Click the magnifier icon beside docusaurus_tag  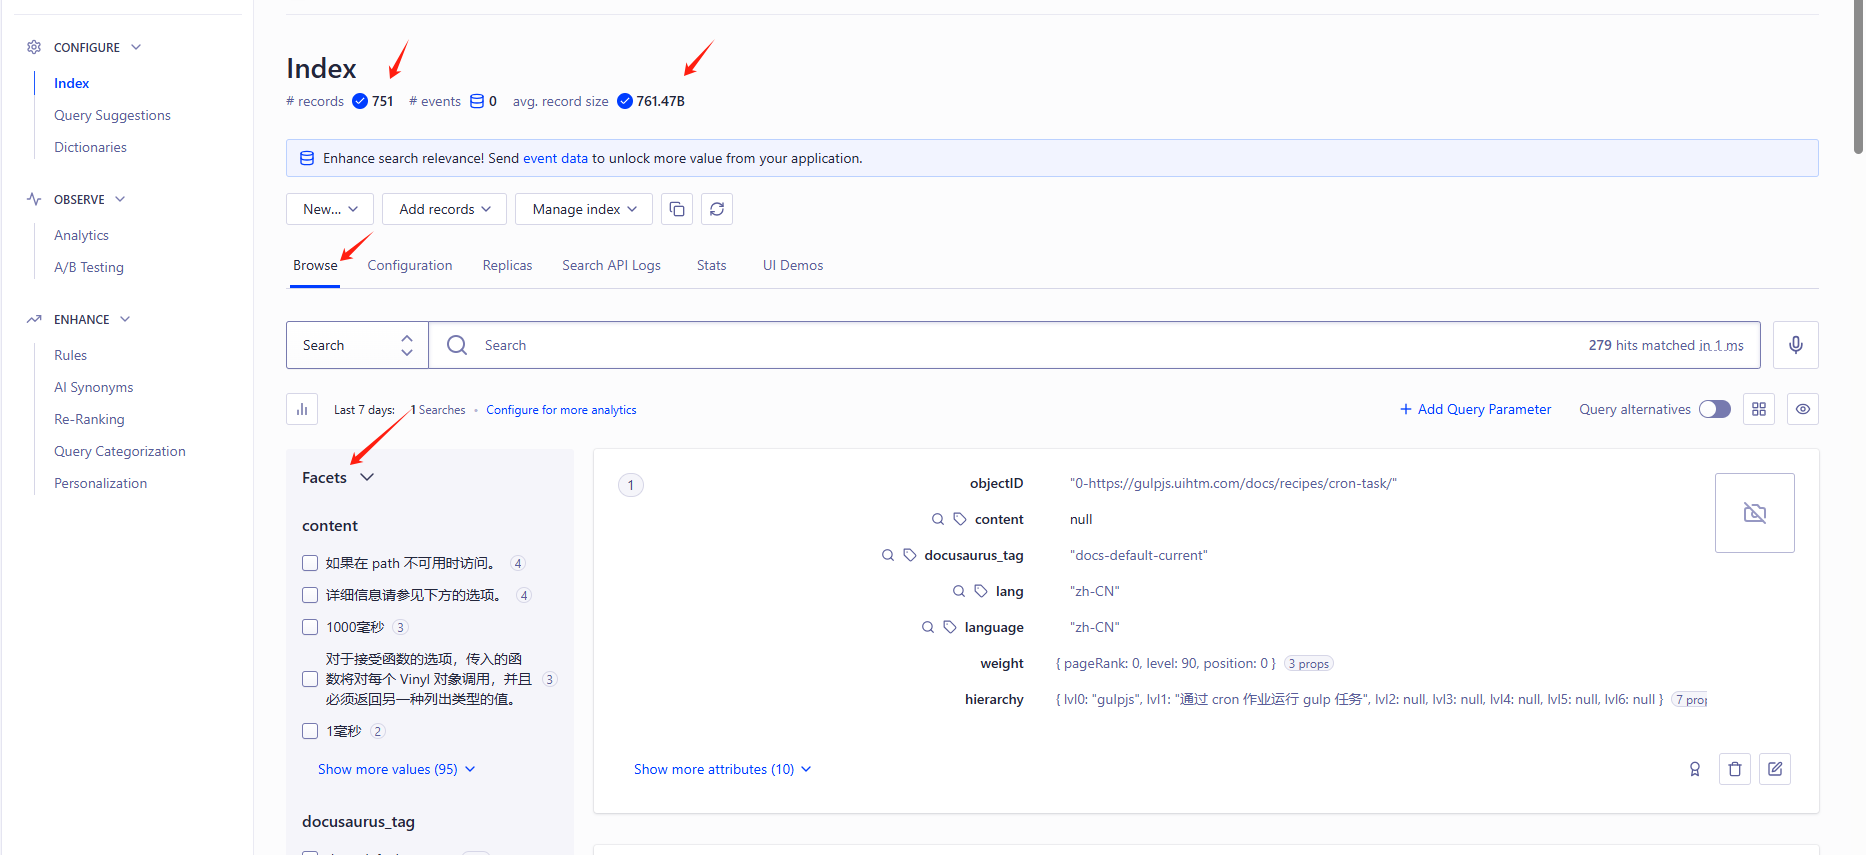click(888, 555)
